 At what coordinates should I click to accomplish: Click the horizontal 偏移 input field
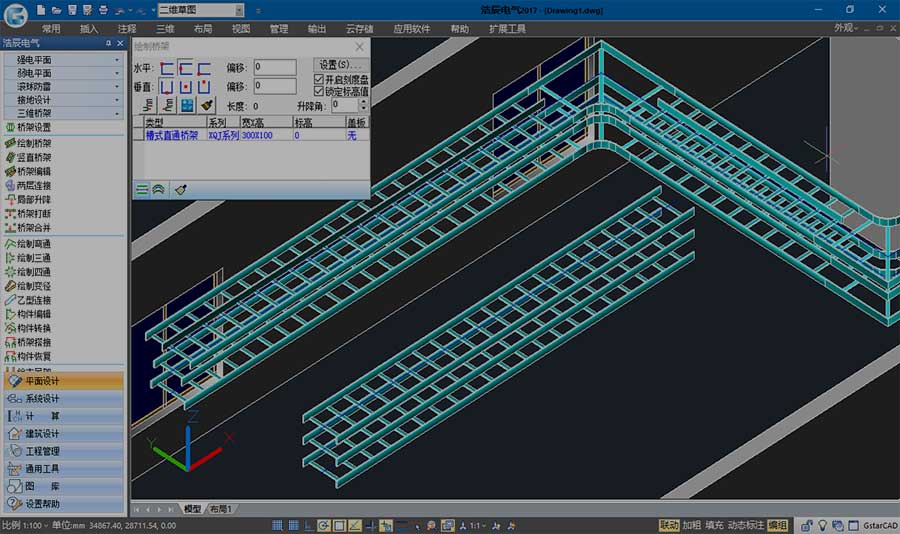[274, 67]
